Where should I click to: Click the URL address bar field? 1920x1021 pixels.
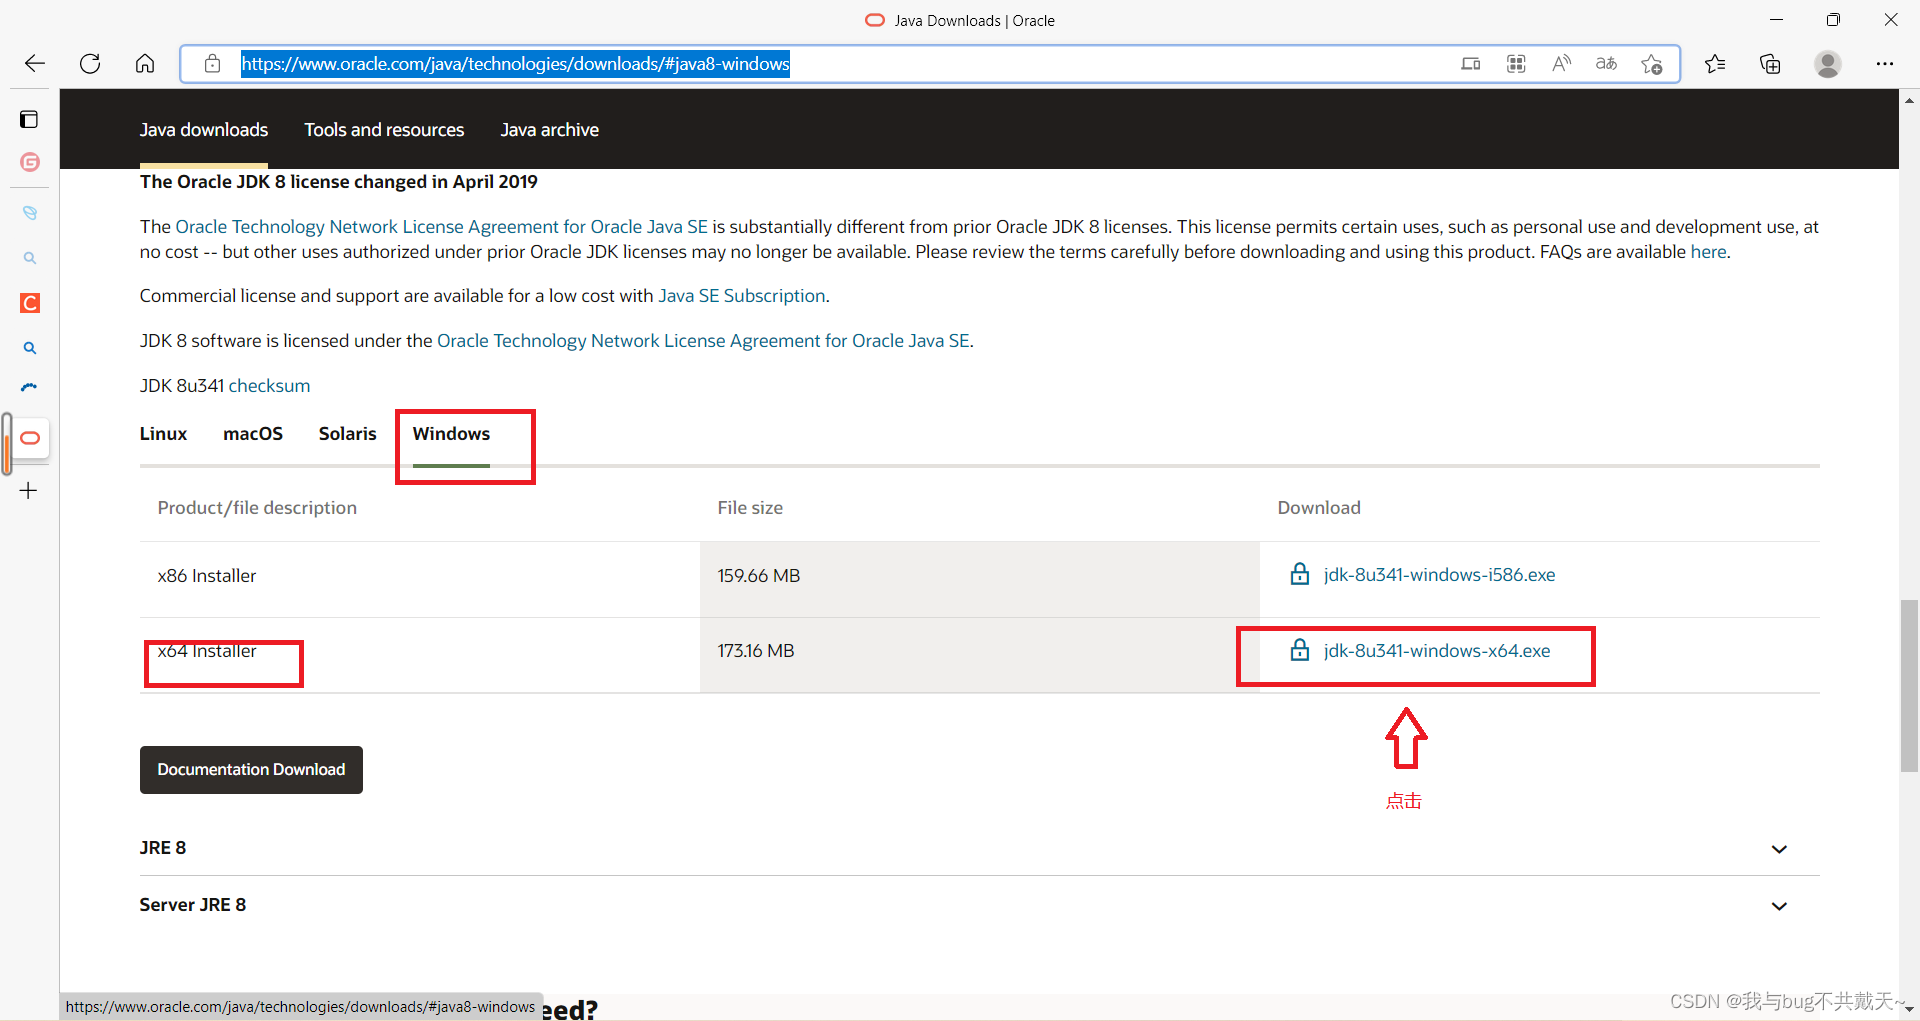(930, 64)
